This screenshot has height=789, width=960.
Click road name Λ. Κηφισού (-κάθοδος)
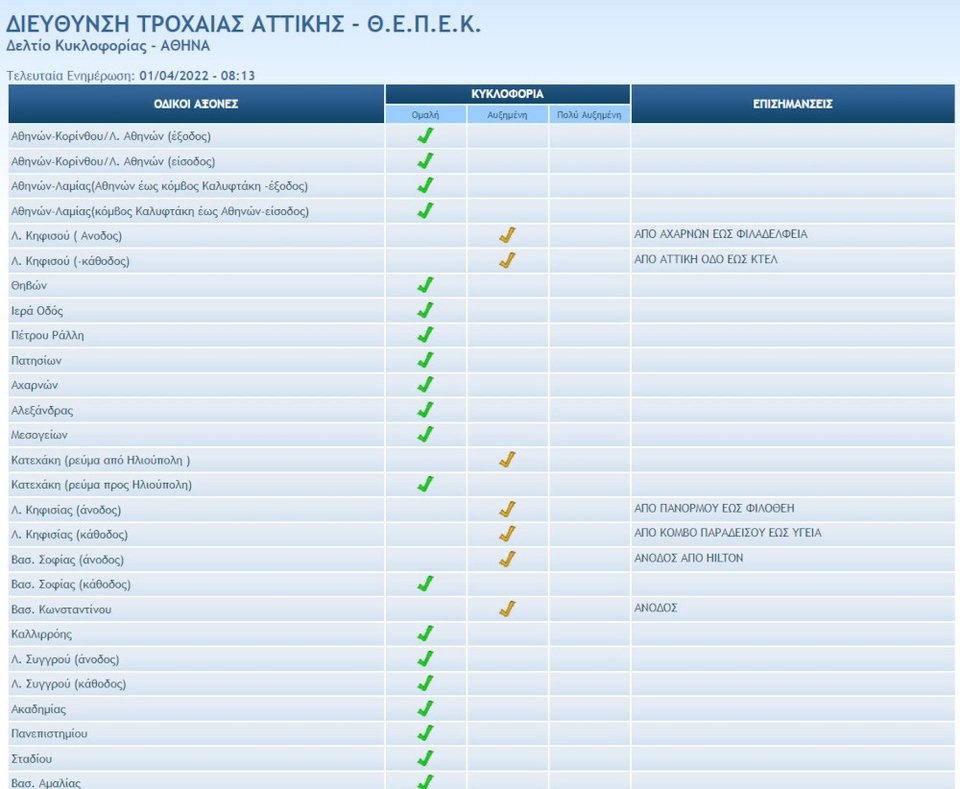(70, 261)
